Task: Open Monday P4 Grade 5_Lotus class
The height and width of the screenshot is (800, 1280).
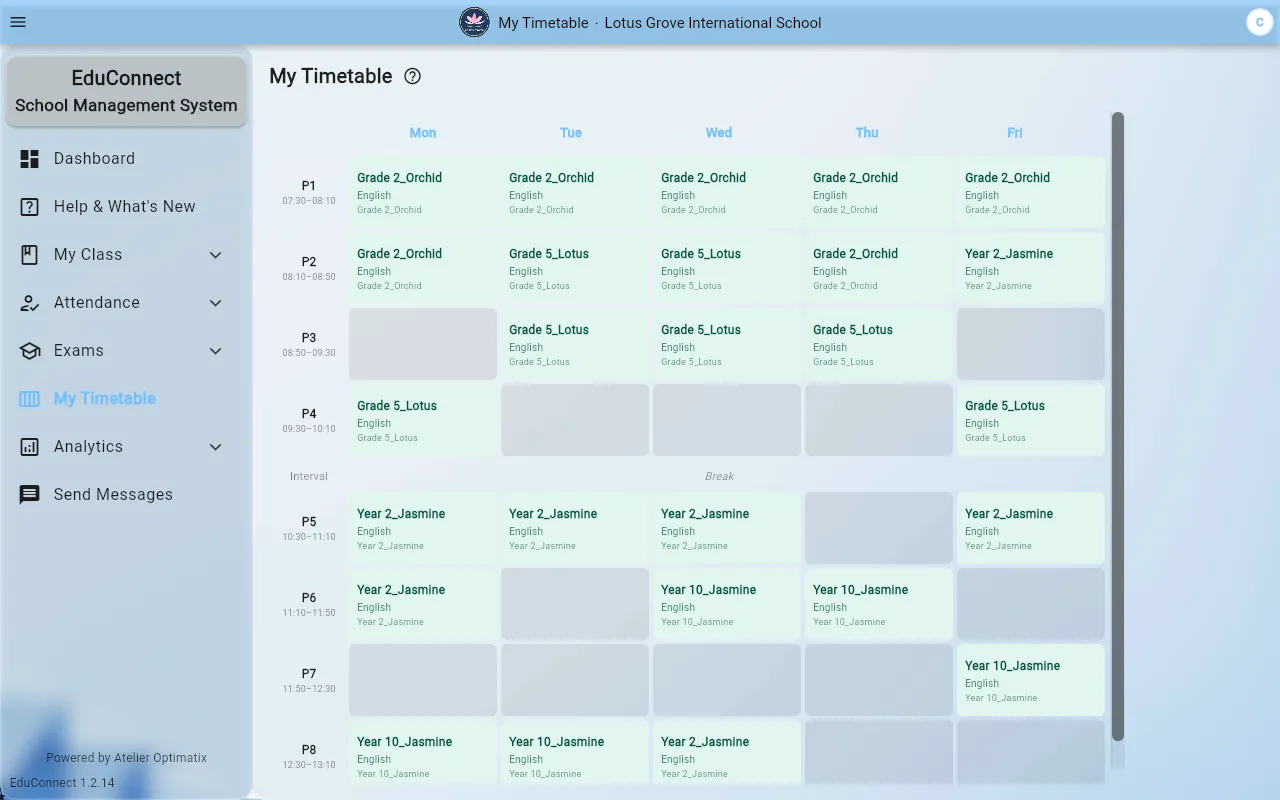Action: click(x=423, y=420)
